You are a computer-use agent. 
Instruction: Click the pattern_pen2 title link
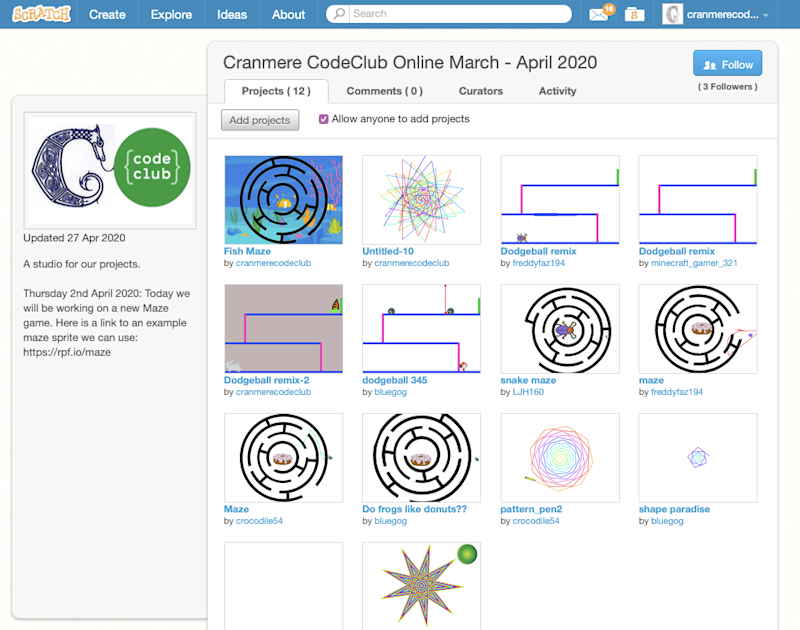pos(531,509)
